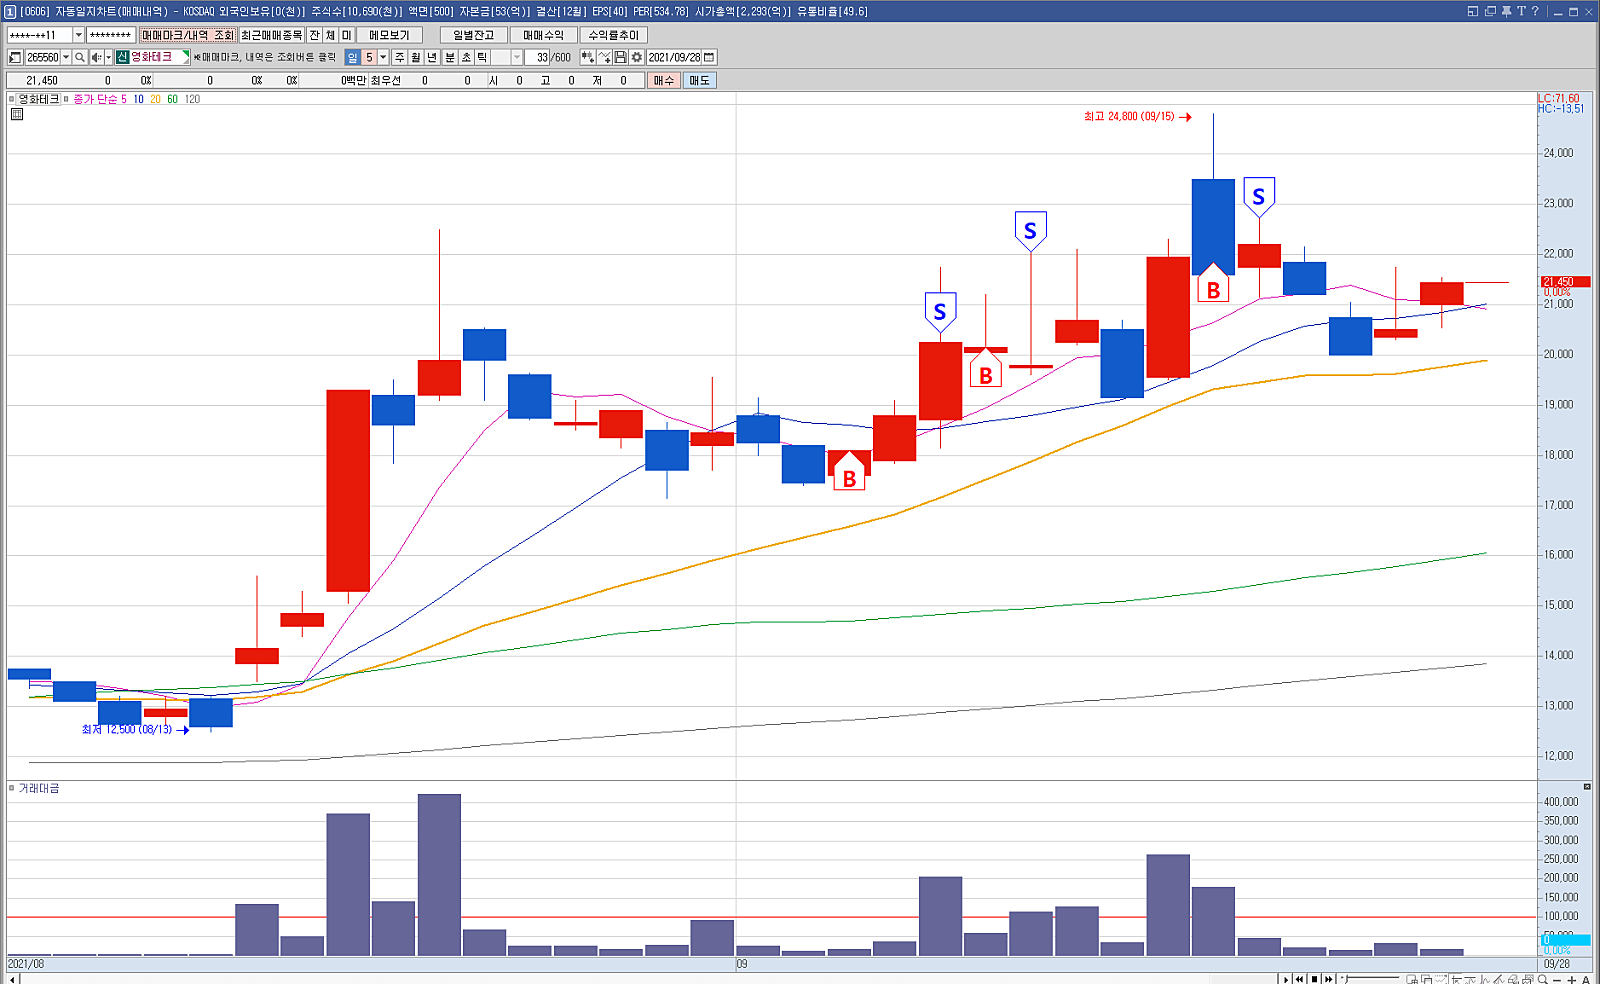Click the play arrow in chart playback

click(x=1286, y=979)
